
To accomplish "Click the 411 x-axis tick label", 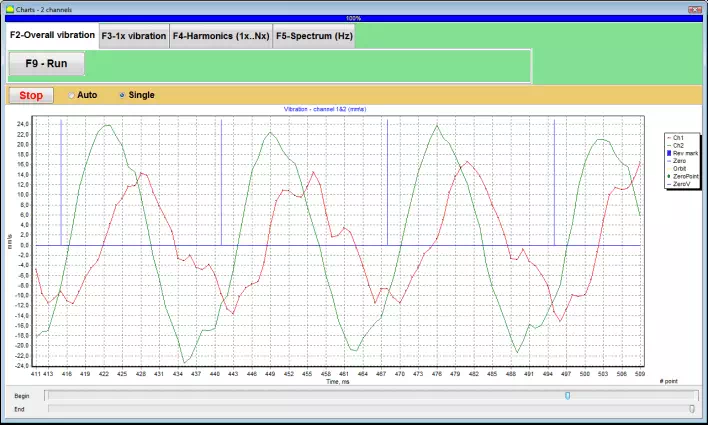I will point(36,374).
